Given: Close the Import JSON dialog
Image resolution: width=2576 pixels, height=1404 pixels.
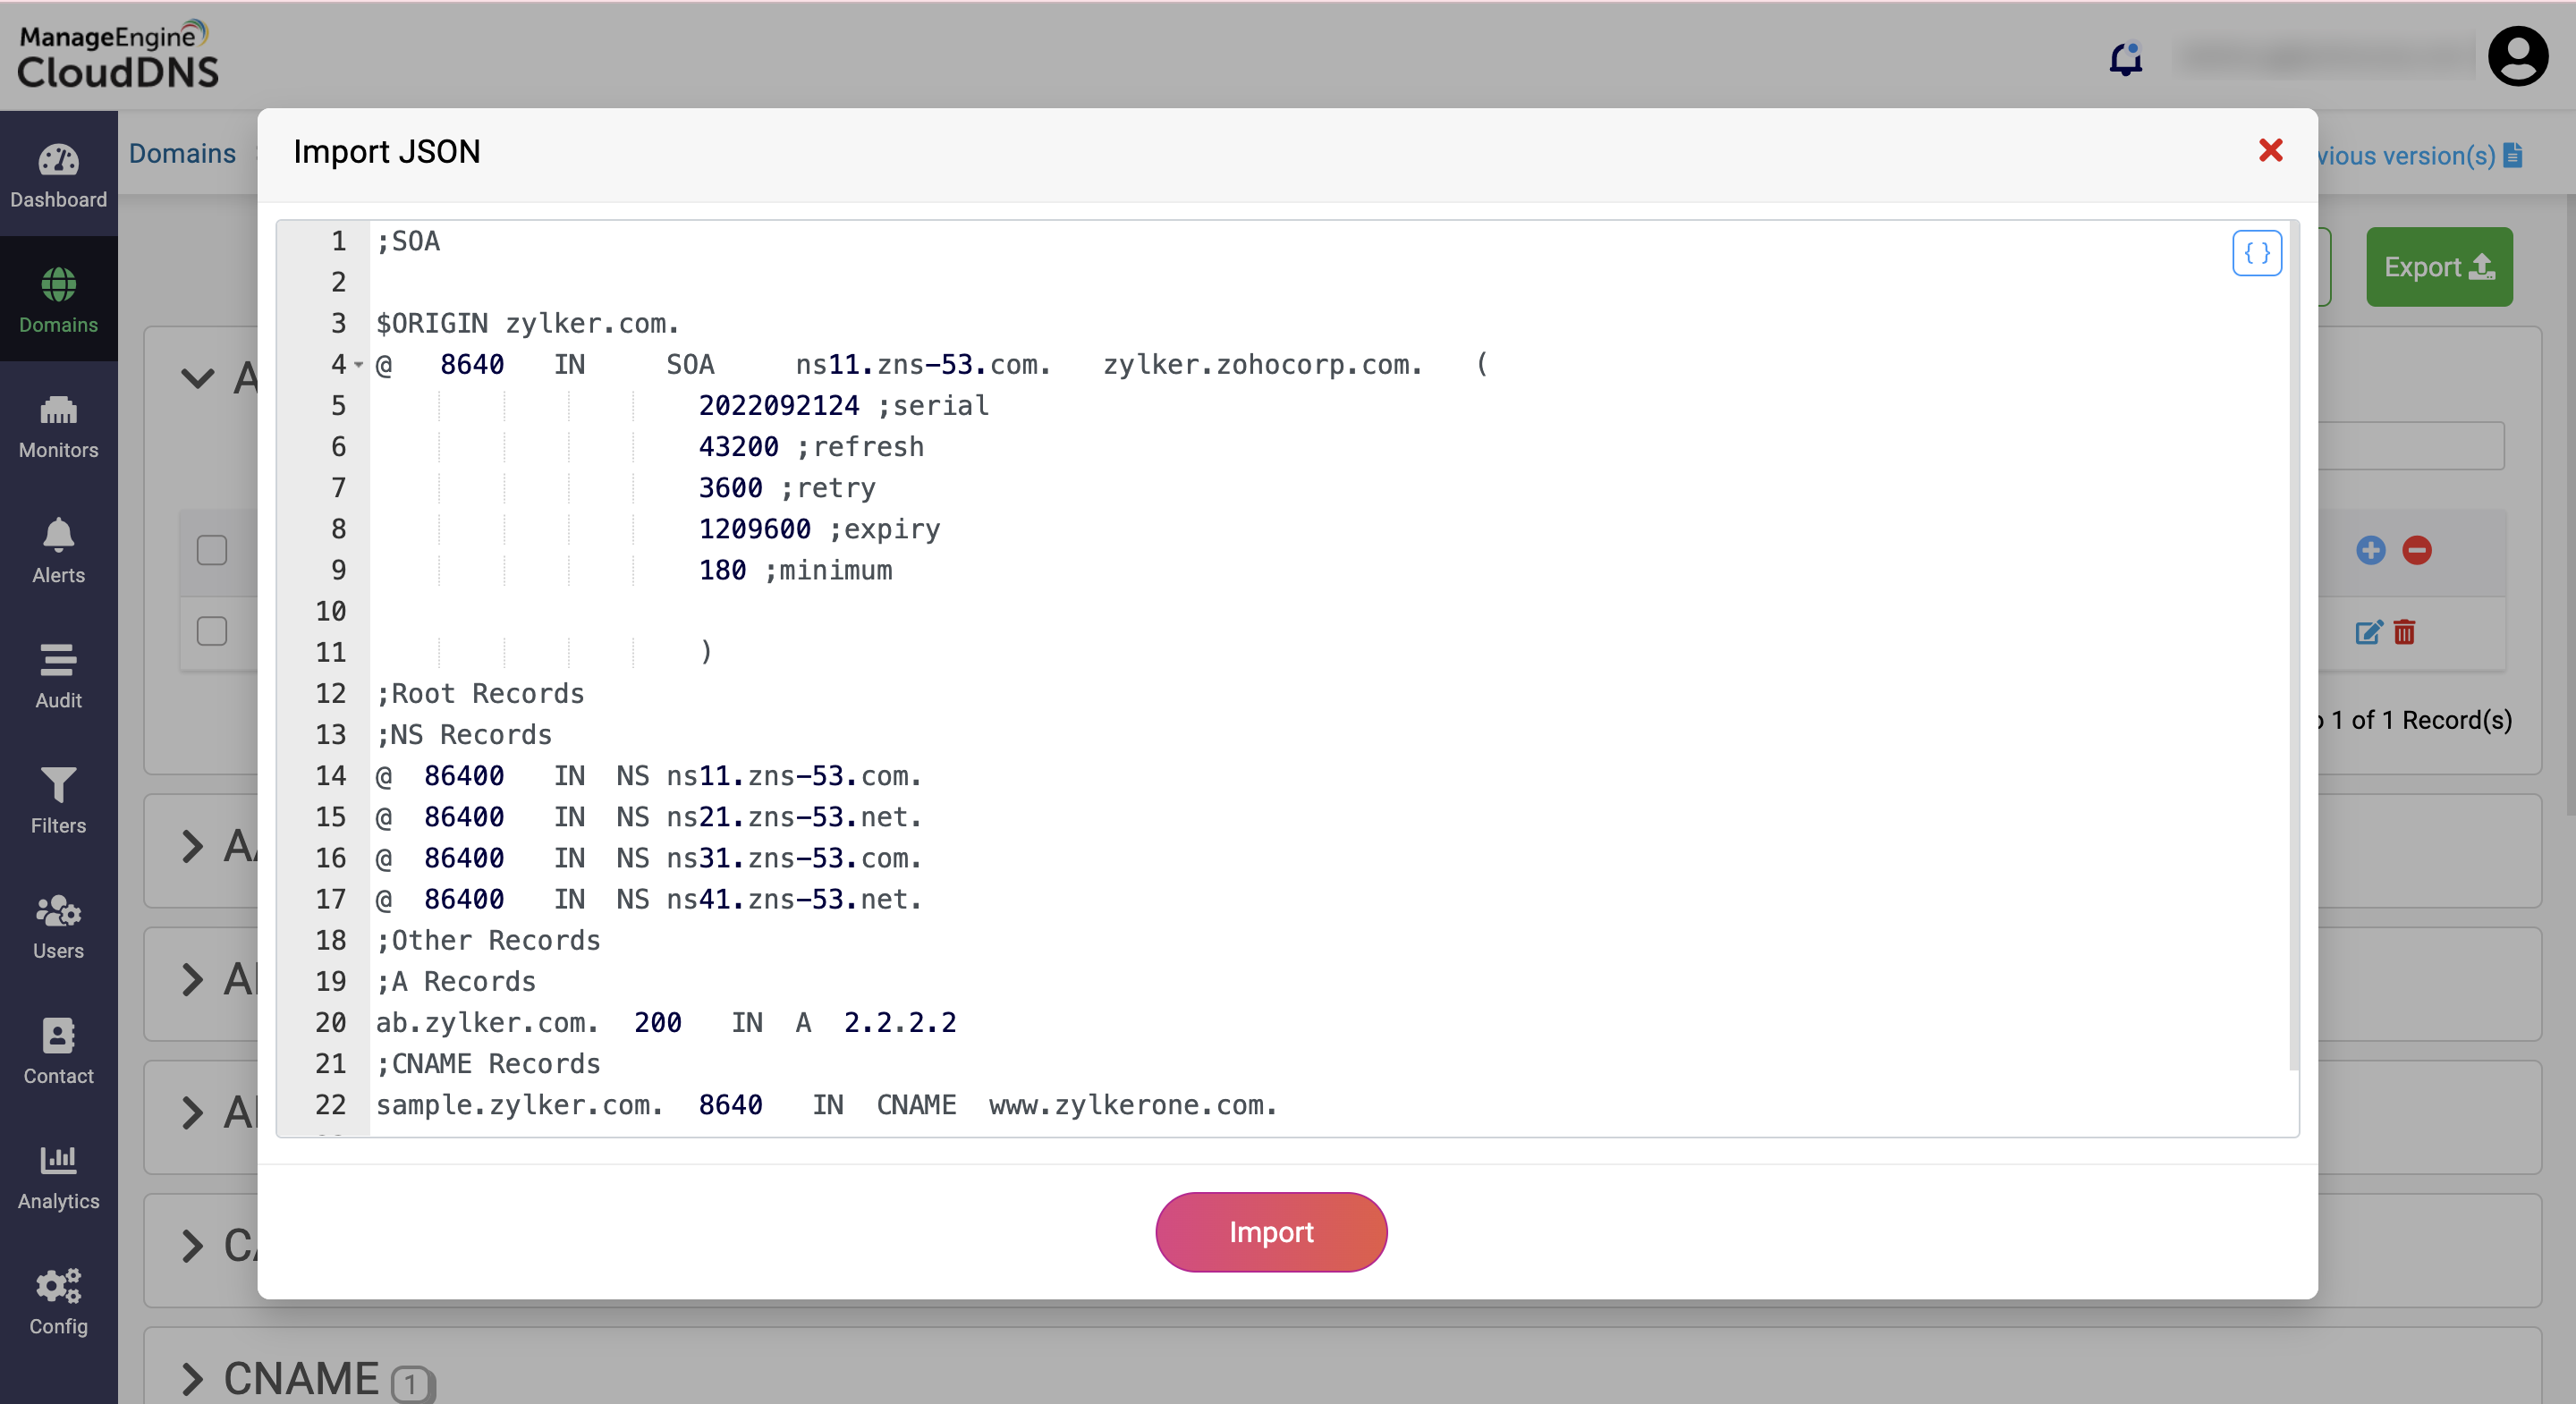Looking at the screenshot, I should coord(2270,151).
